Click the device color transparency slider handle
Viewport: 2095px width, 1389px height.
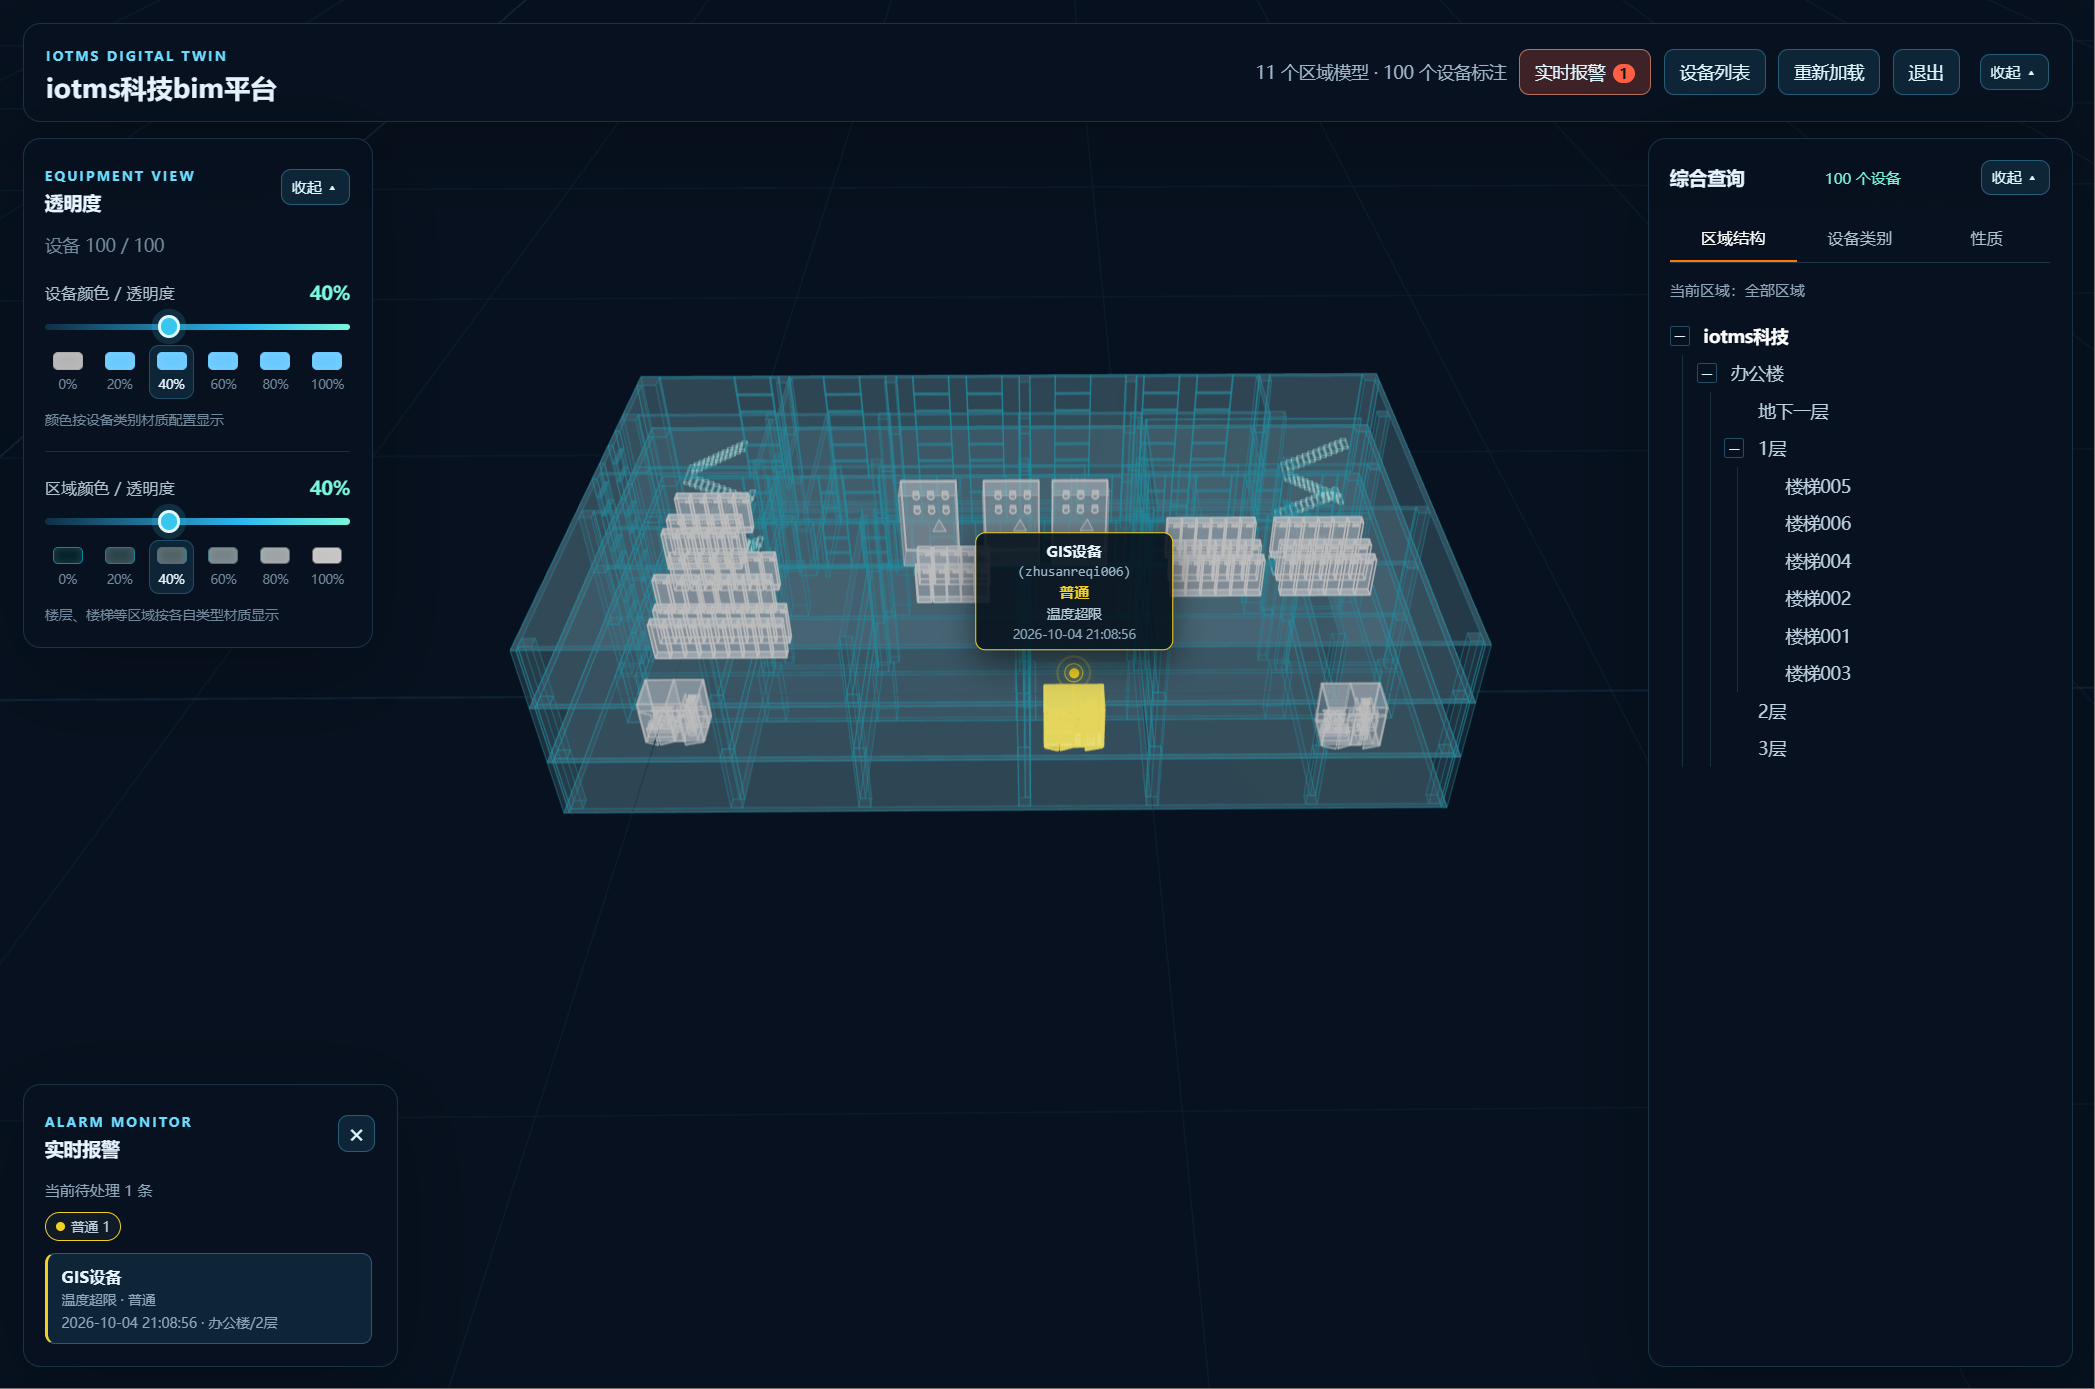169,326
